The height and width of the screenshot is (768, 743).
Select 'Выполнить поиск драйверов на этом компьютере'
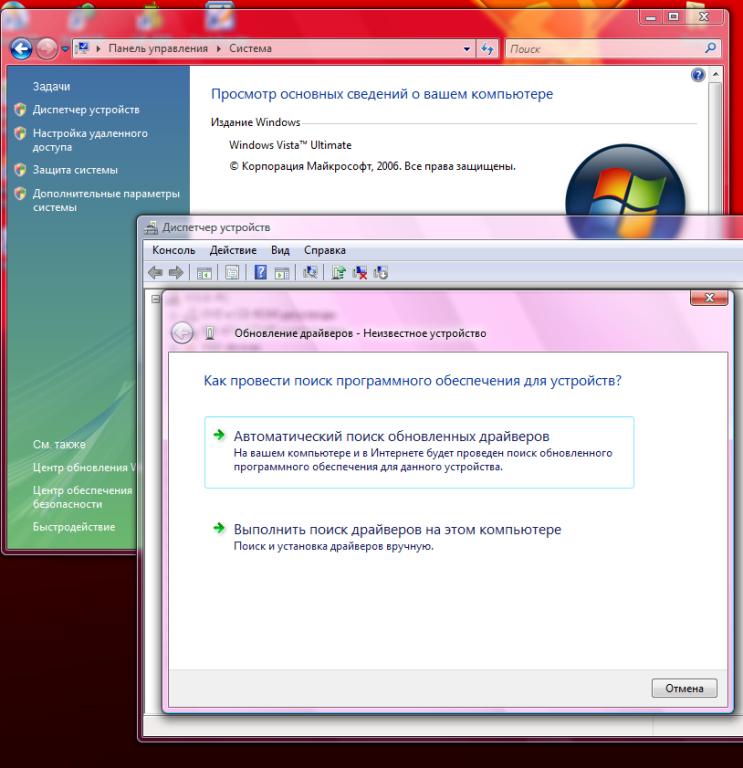click(x=397, y=529)
